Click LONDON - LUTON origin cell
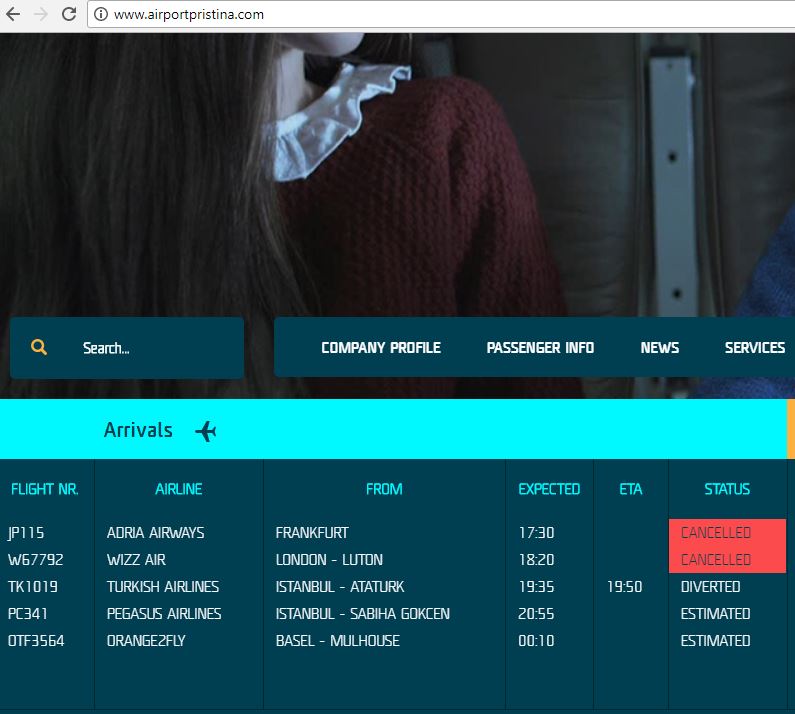This screenshot has height=714, width=795. pyautogui.click(x=329, y=560)
